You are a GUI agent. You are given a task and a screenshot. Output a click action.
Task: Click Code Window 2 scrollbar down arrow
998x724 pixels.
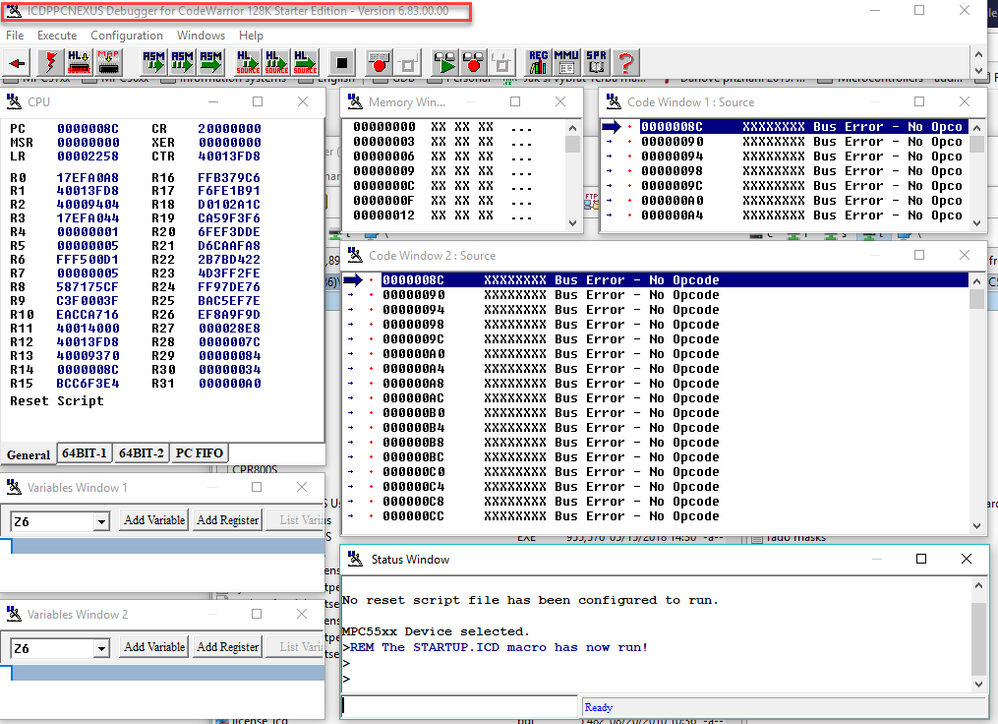click(x=977, y=526)
